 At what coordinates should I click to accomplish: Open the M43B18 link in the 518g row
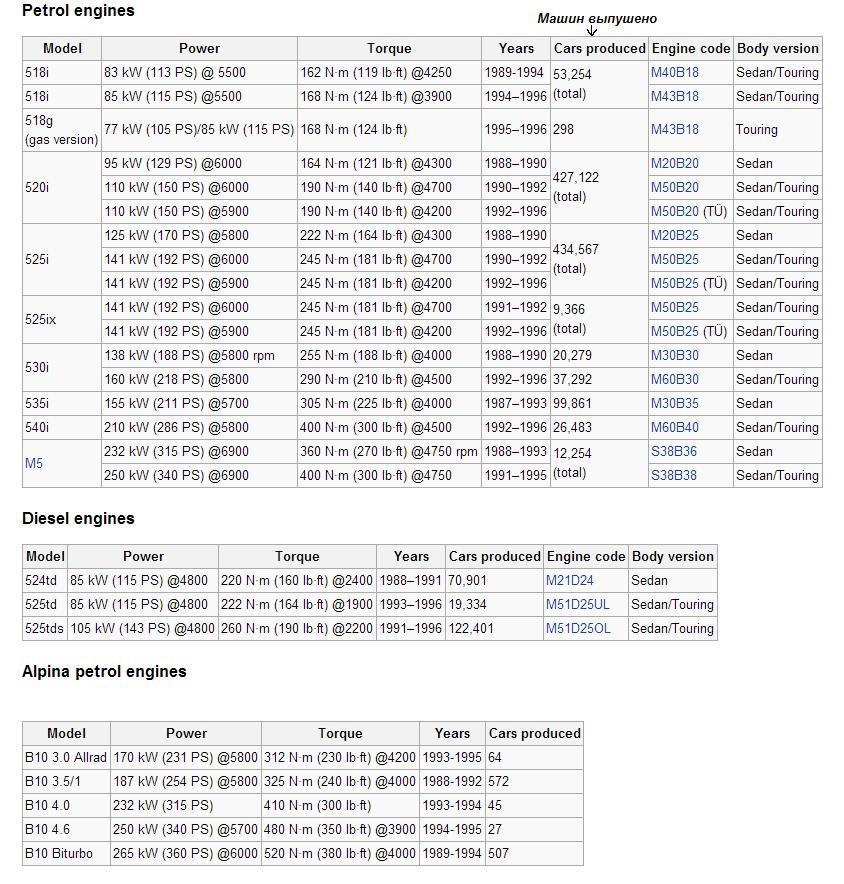tap(674, 130)
